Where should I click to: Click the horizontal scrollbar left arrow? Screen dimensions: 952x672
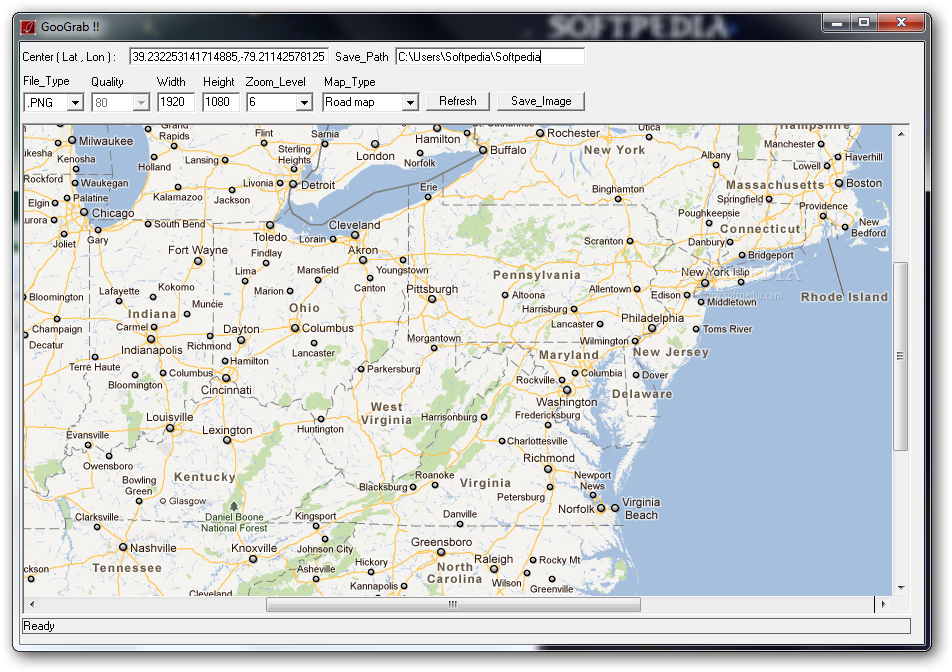(32, 604)
